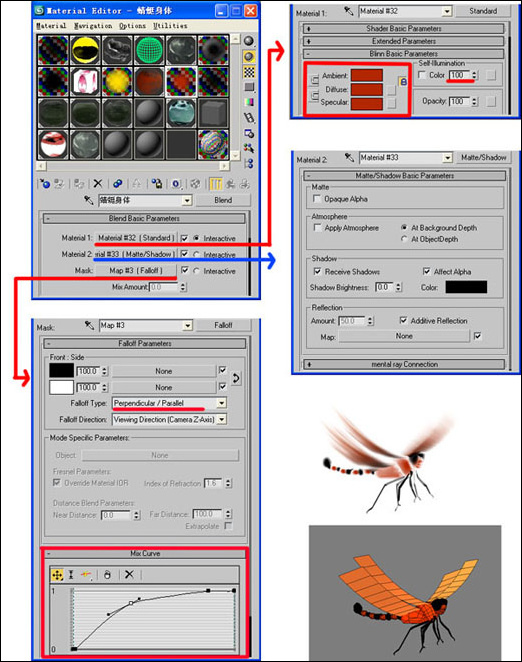The height and width of the screenshot is (662, 522).
Task: Enable the Apply Atmosphere checkbox
Action: pyautogui.click(x=317, y=228)
